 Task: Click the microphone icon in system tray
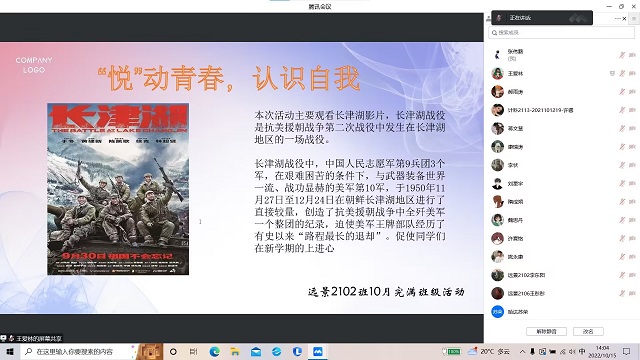[532, 351]
